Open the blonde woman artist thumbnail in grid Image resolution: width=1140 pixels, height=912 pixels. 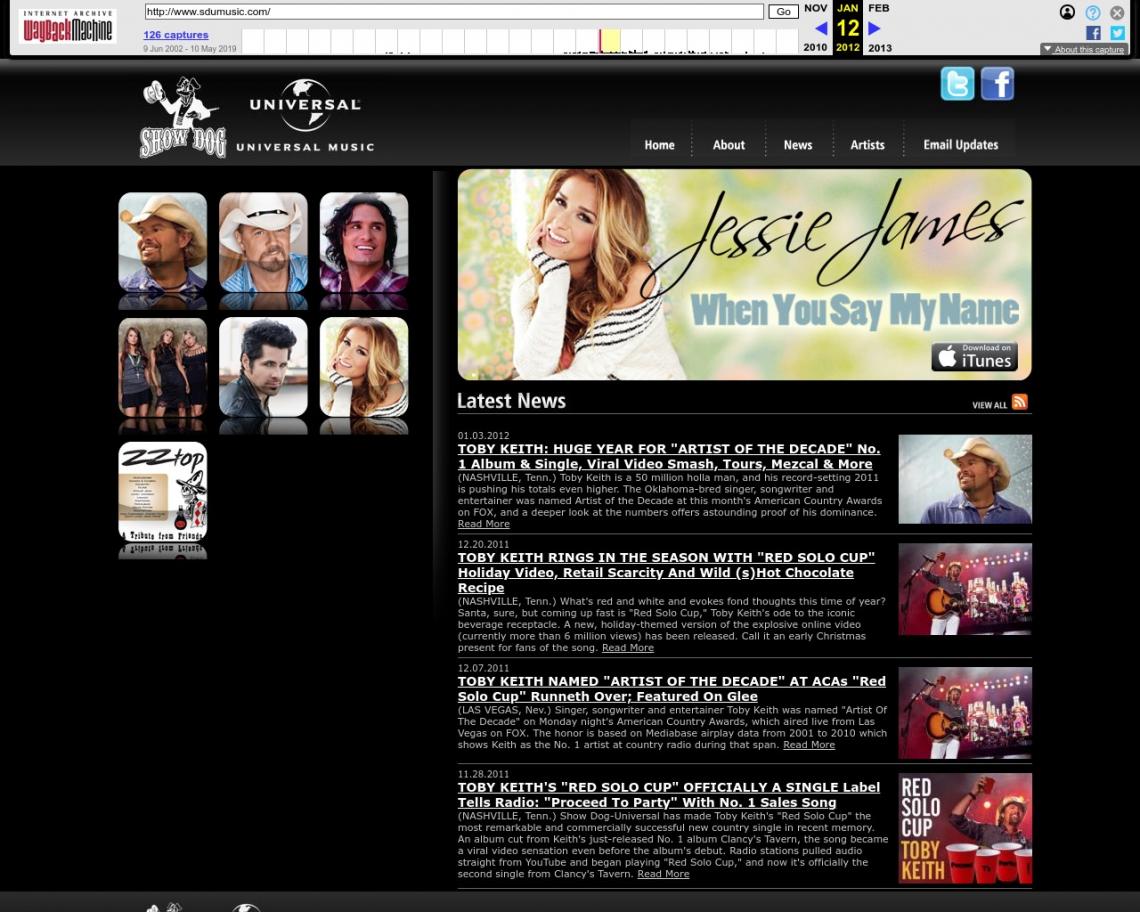pyautogui.click(x=364, y=367)
